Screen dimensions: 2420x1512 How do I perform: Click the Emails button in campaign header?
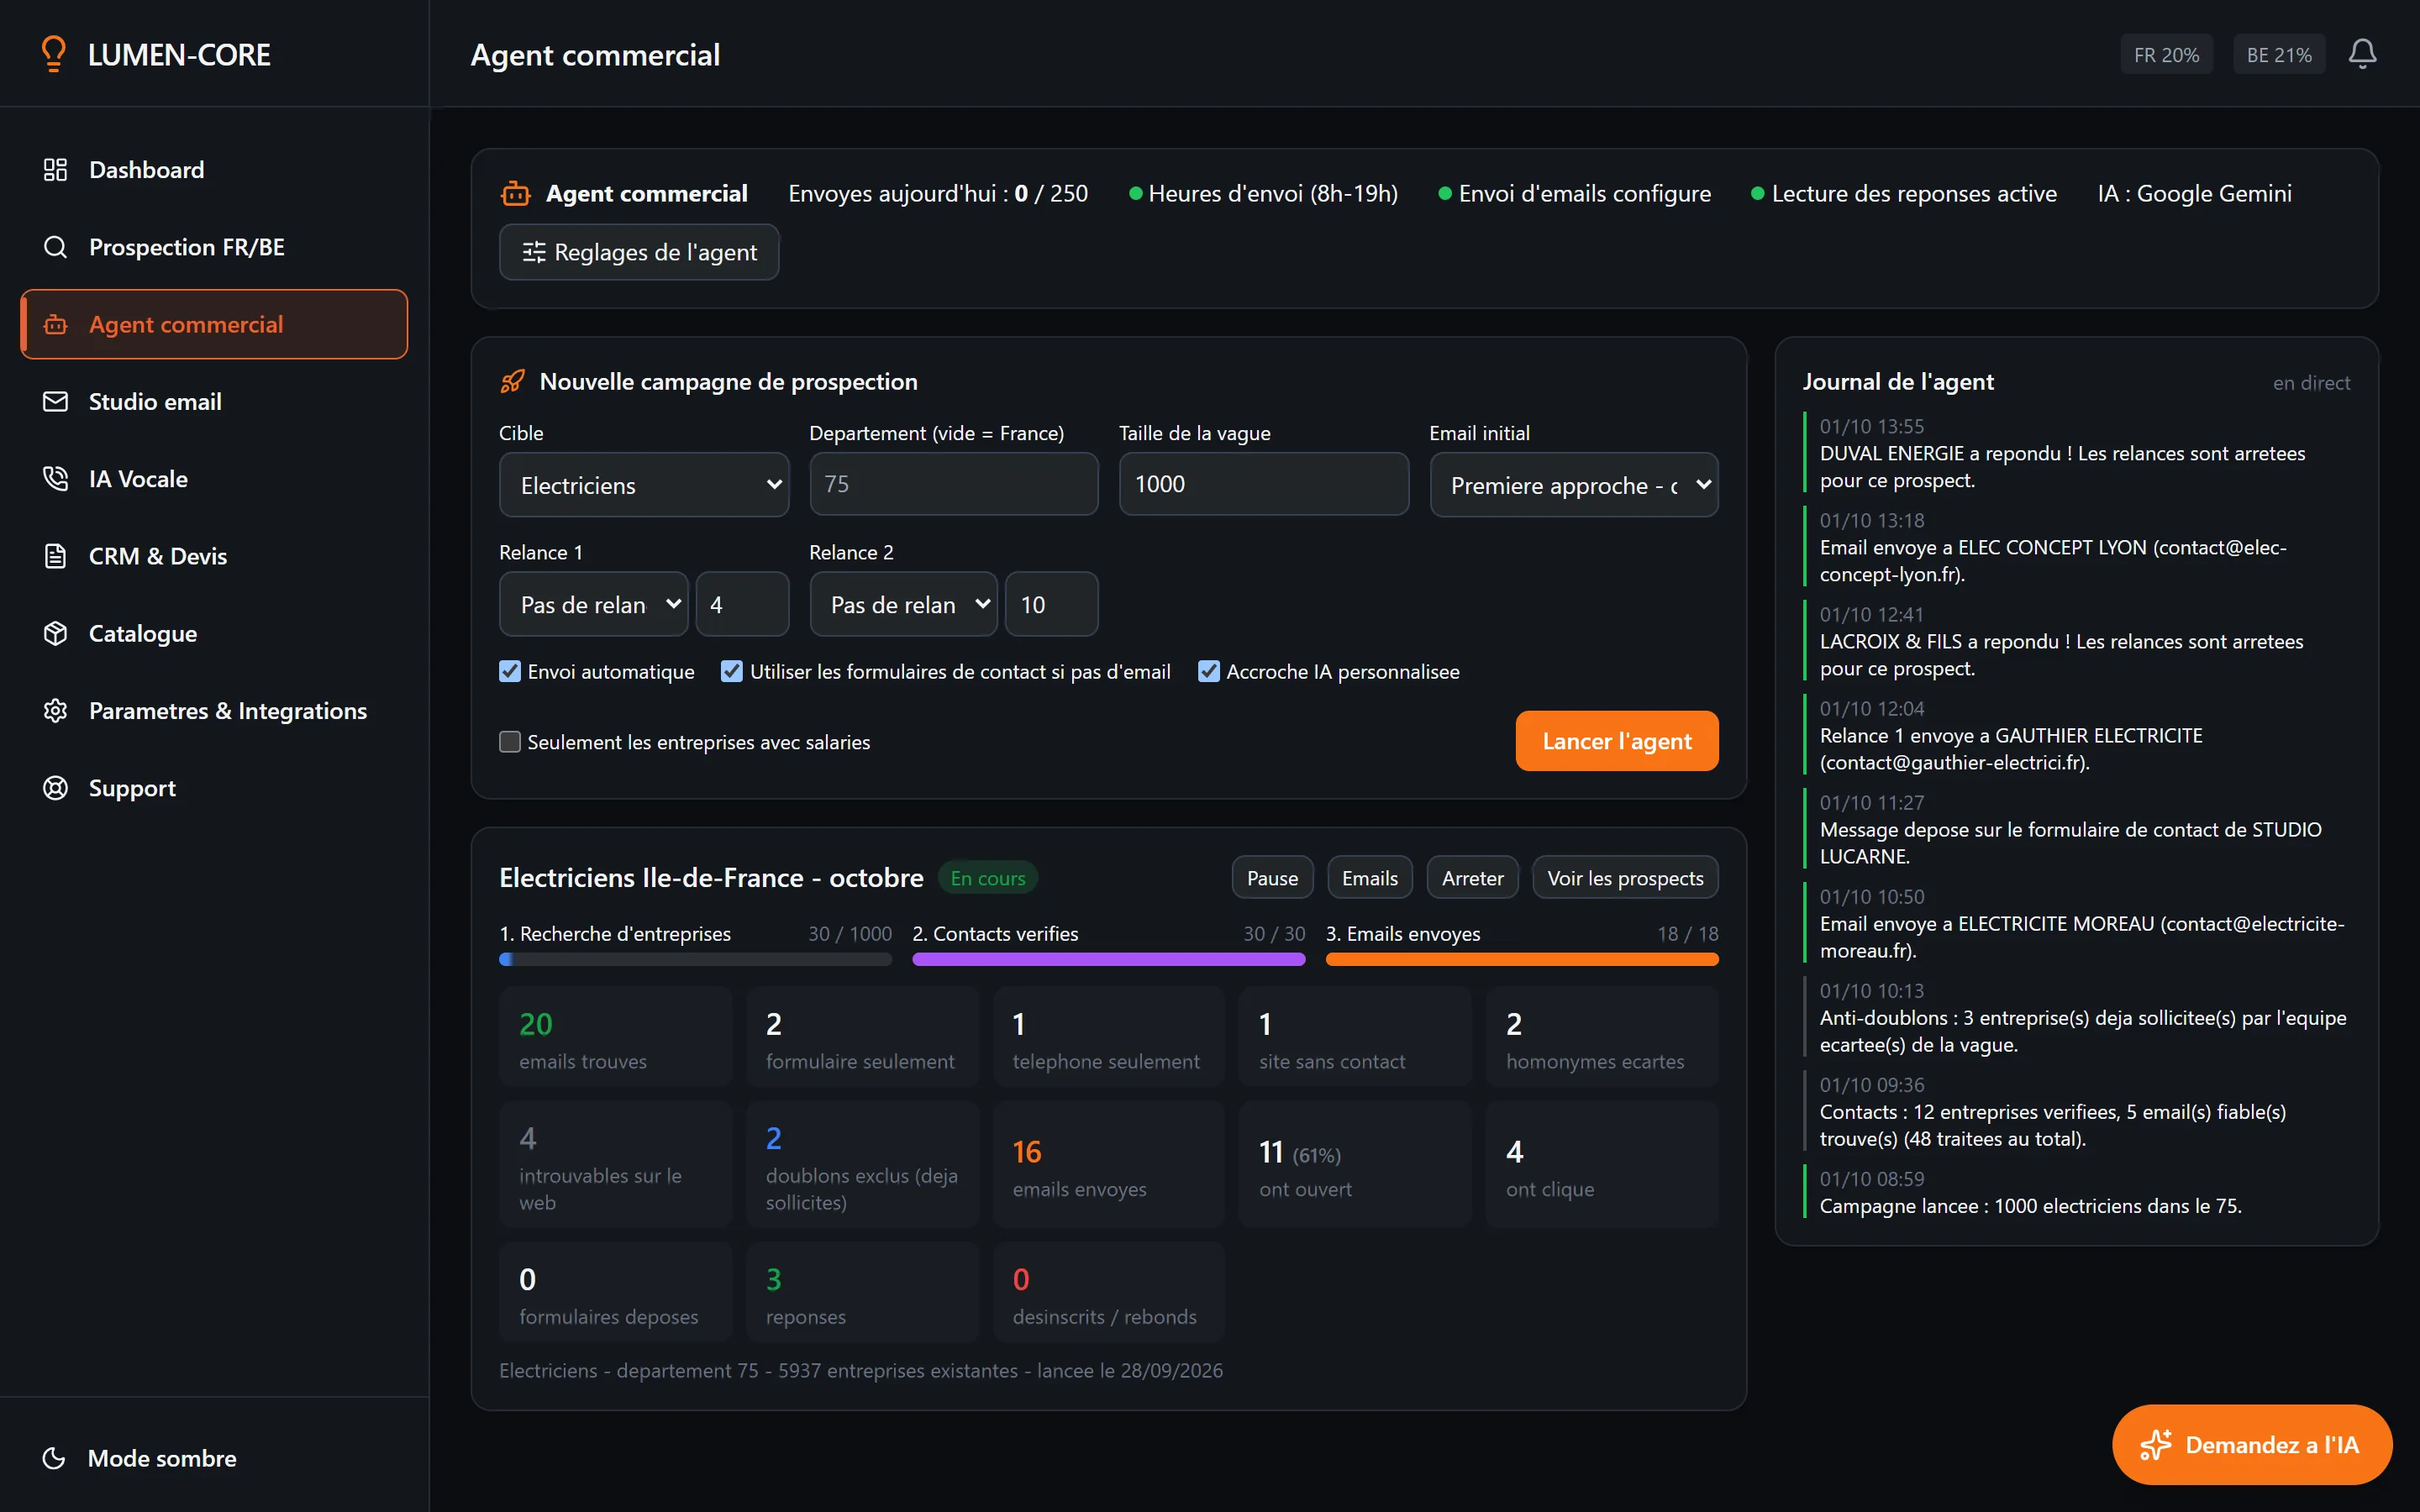(1370, 878)
